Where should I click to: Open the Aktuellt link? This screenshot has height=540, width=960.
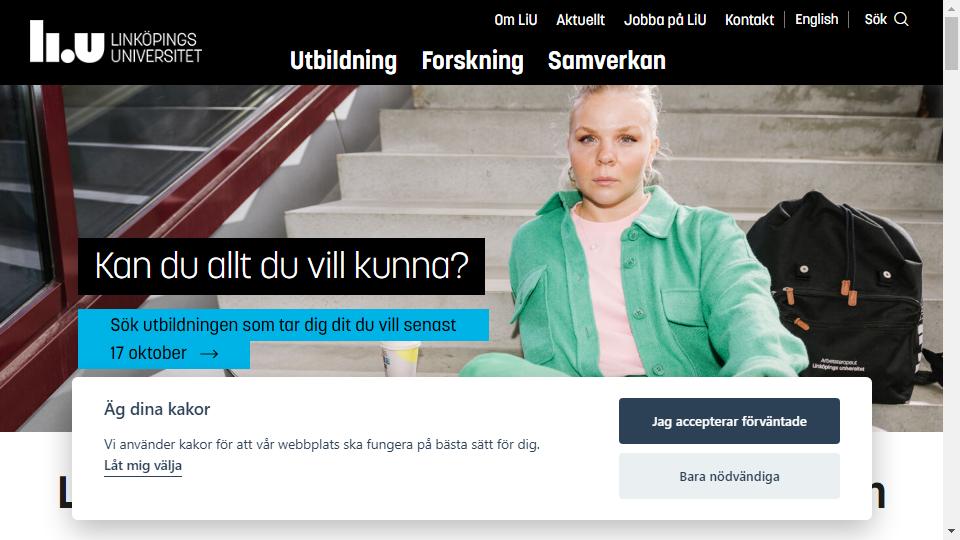[x=580, y=20]
